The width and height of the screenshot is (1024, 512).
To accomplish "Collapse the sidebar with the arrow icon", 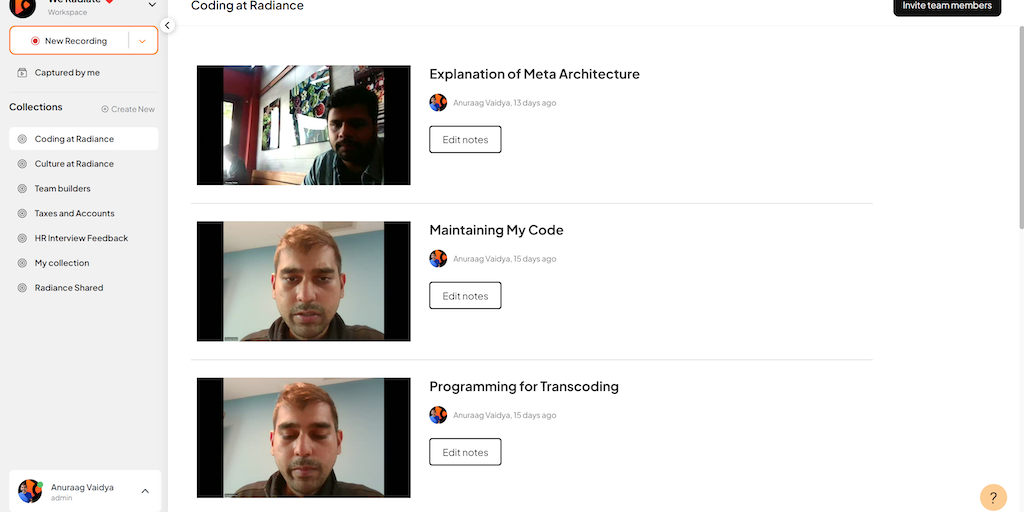I will tap(167, 26).
